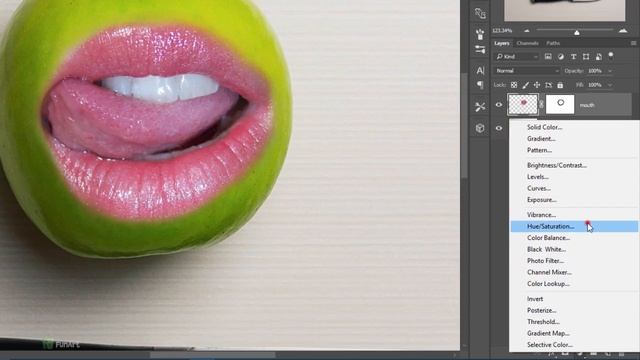Select Color Balance adjustment
The image size is (640, 360).
(x=574, y=238)
